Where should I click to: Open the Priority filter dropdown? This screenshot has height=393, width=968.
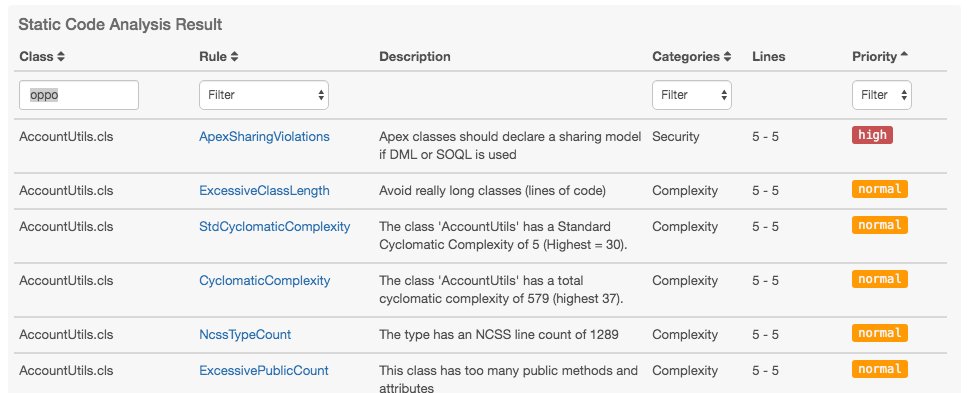click(882, 95)
